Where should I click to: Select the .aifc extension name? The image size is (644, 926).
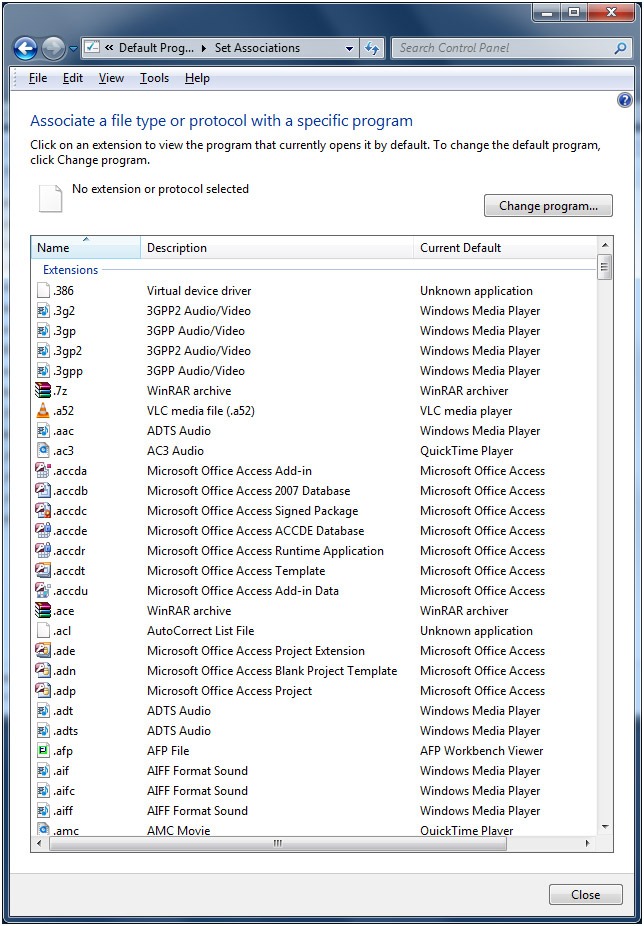click(x=64, y=791)
